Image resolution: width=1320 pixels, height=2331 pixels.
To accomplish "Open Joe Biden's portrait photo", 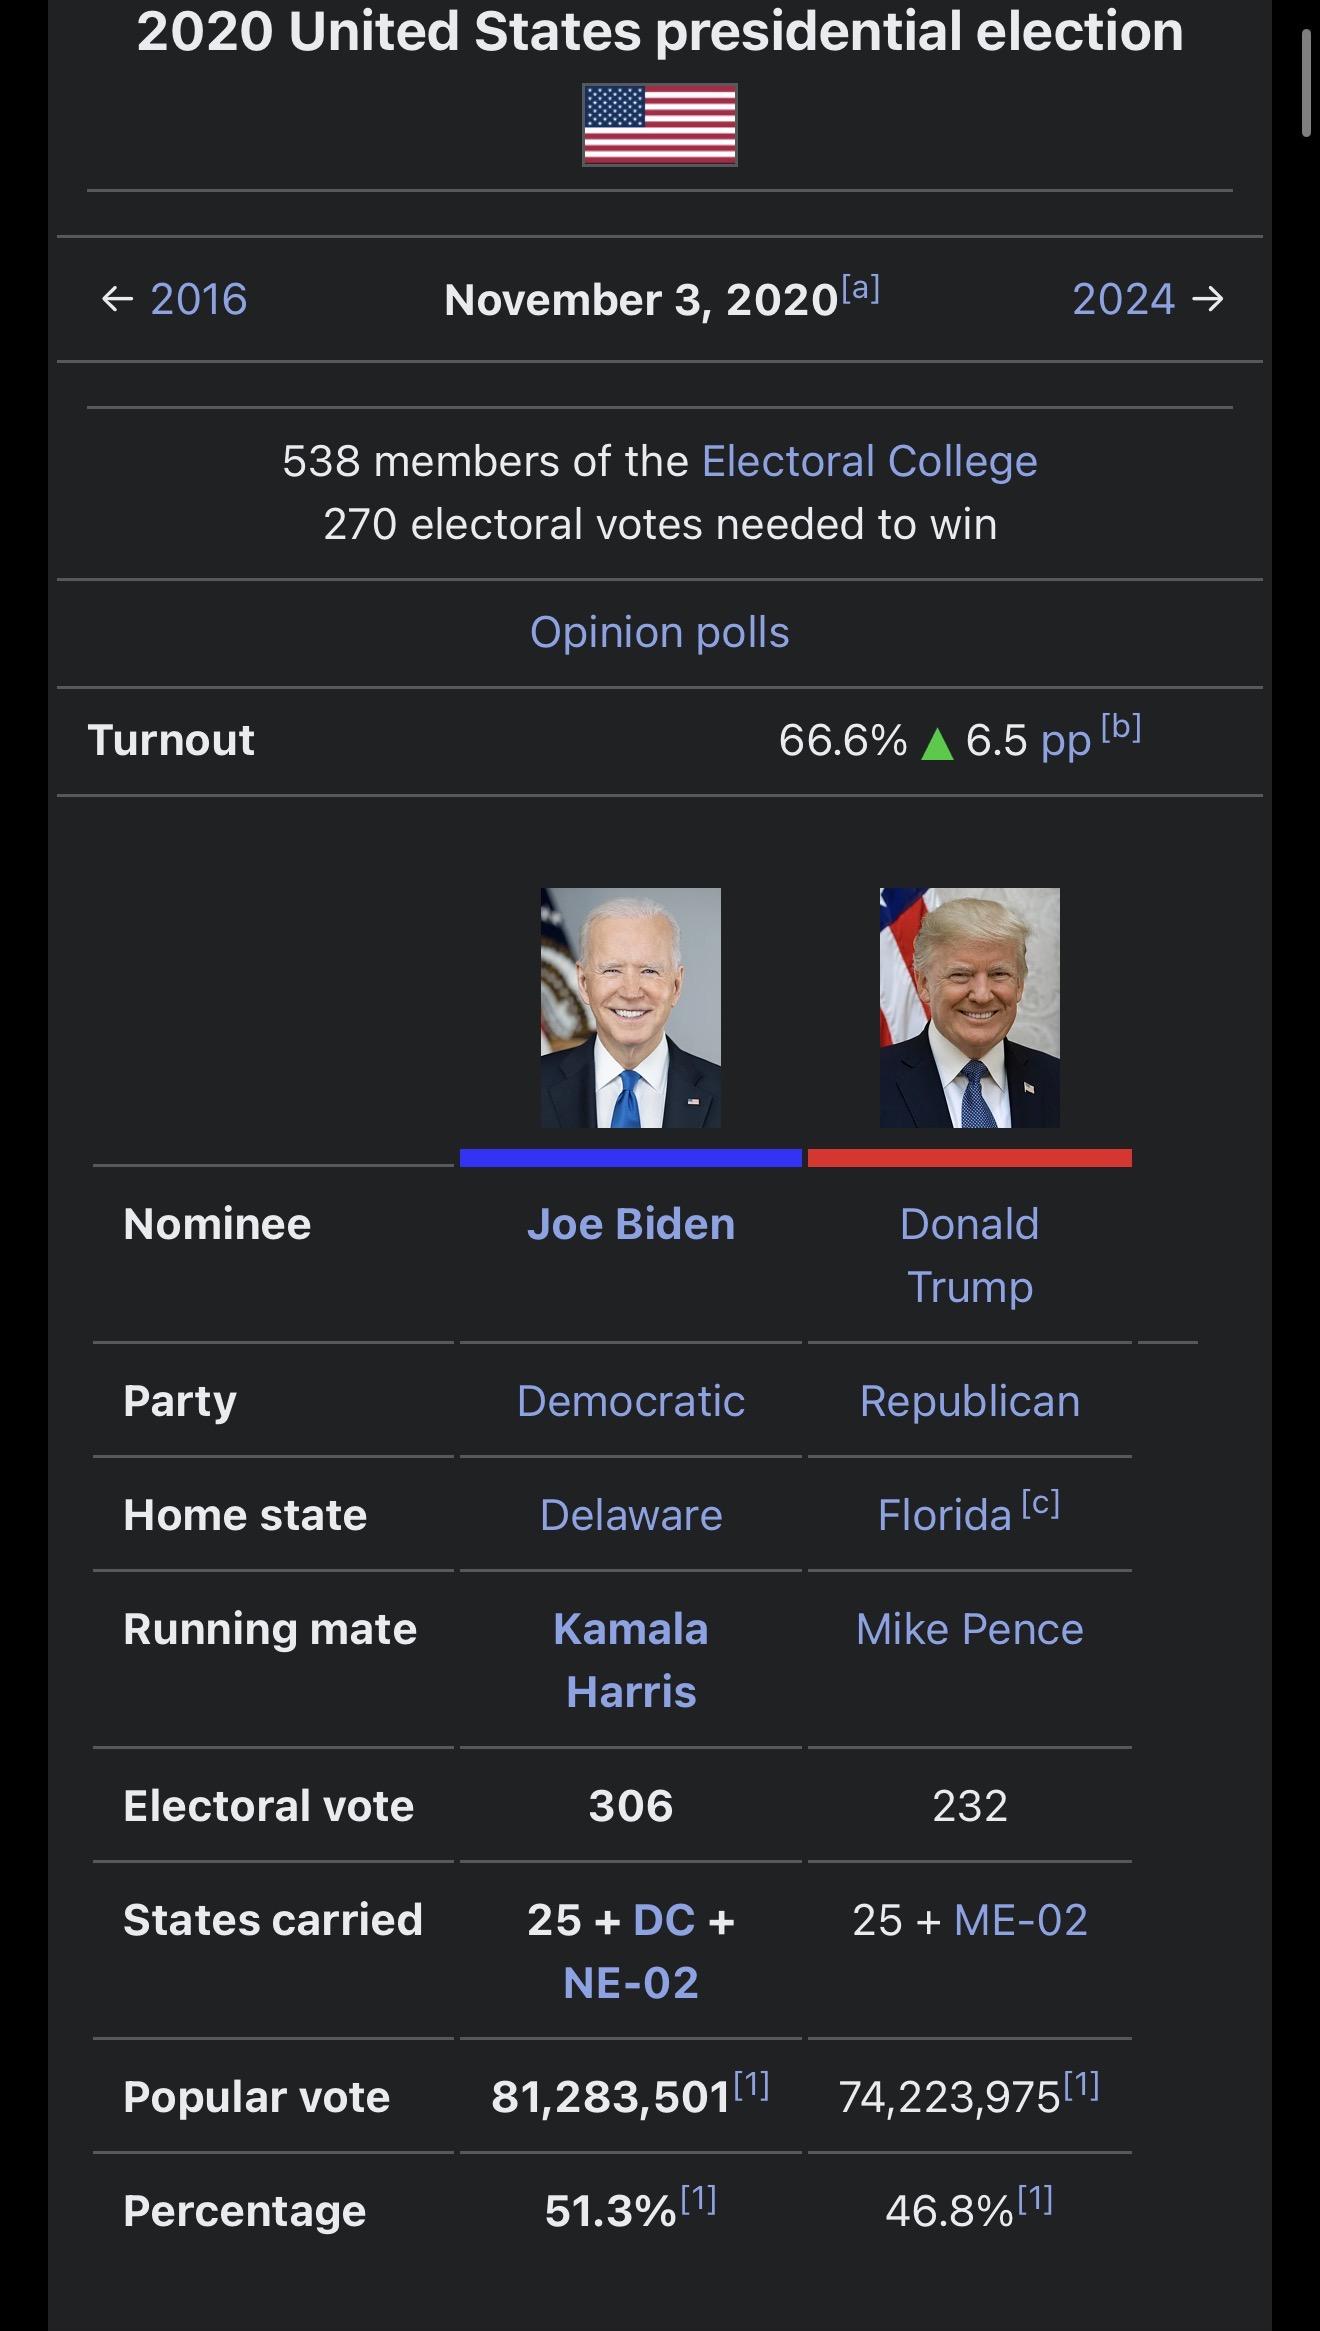I will click(x=631, y=1008).
